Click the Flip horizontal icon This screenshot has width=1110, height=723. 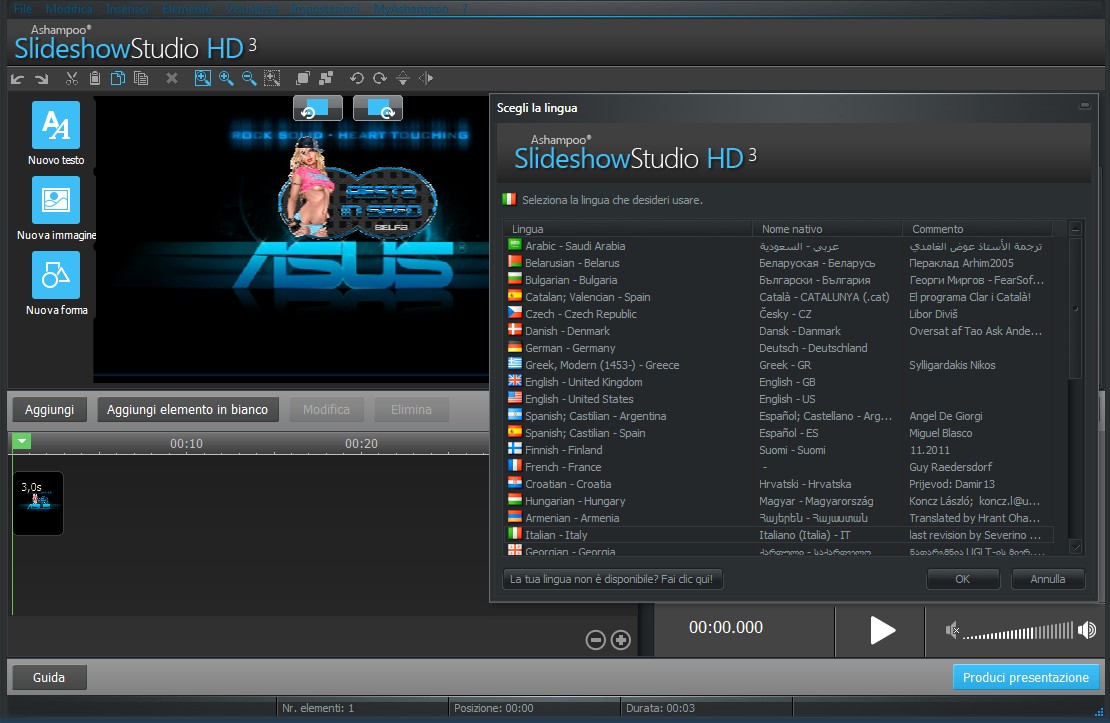click(426, 79)
